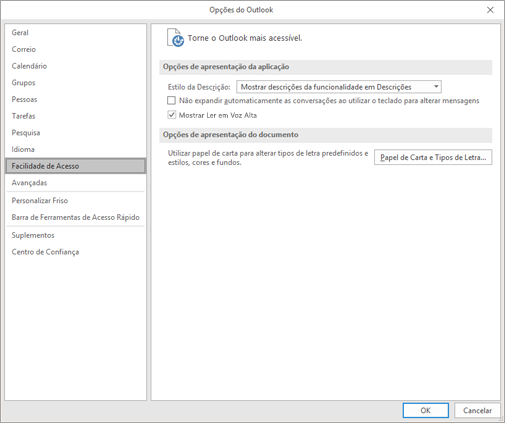Click the 'Opções do Outlook' title text
The image size is (505, 423).
tap(241, 10)
